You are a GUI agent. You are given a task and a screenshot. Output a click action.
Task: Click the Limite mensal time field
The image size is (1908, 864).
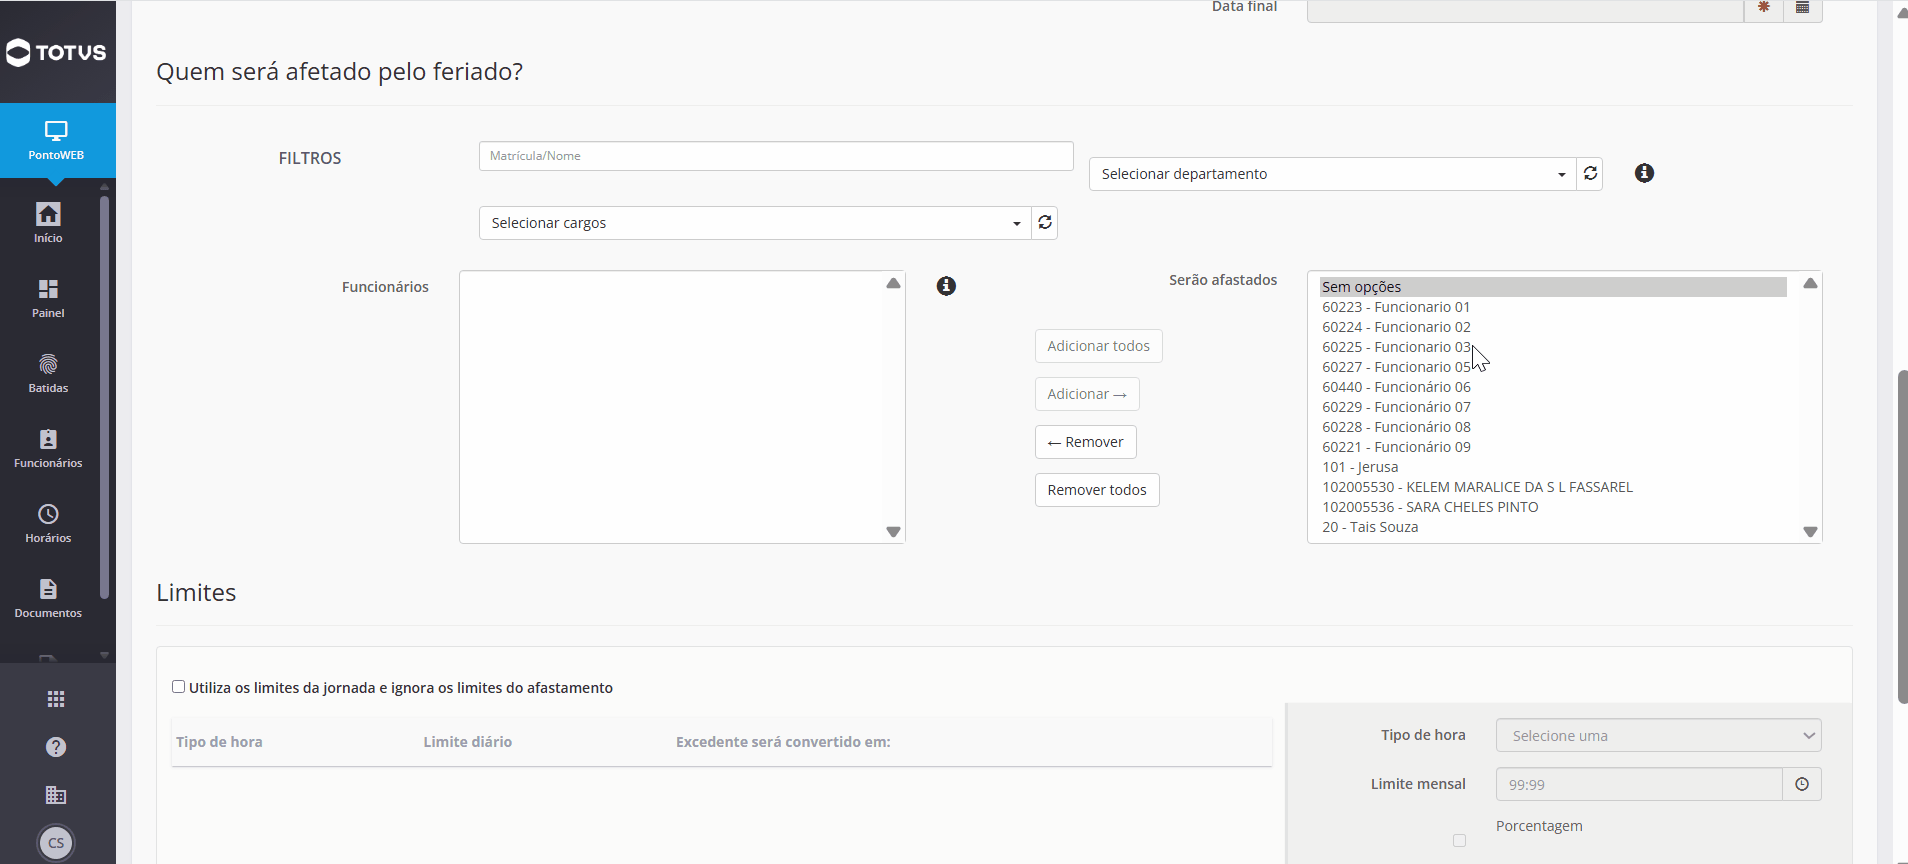click(x=1639, y=784)
